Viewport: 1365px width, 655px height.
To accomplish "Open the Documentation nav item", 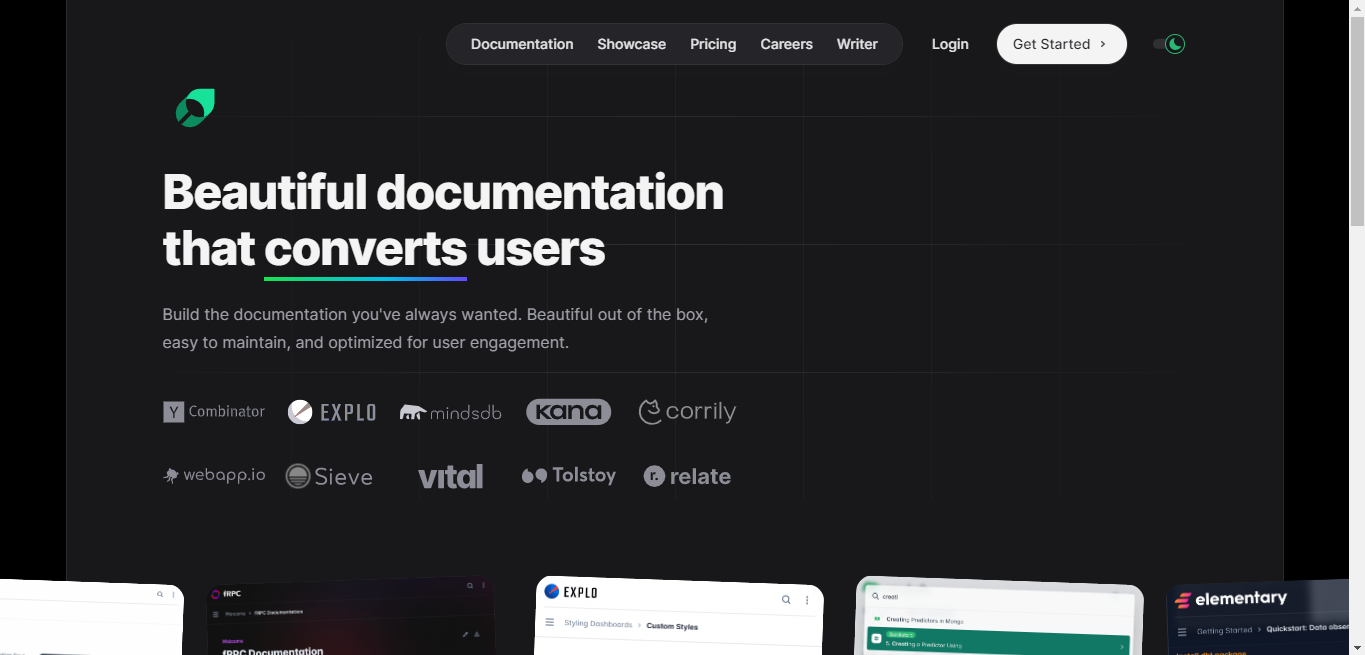I will [x=522, y=44].
